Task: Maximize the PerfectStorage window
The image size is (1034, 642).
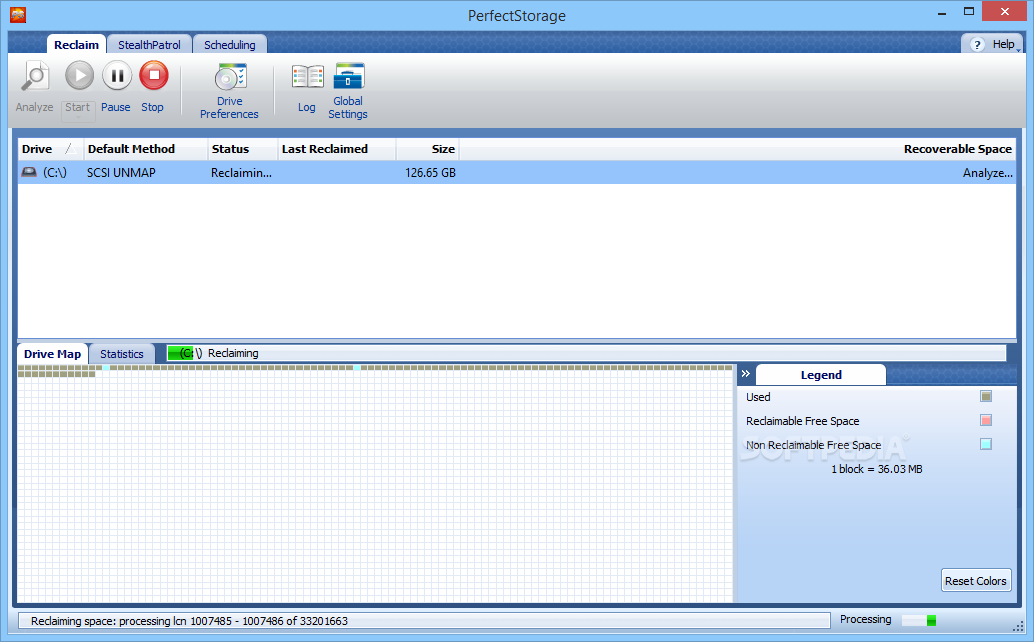Action: [969, 11]
